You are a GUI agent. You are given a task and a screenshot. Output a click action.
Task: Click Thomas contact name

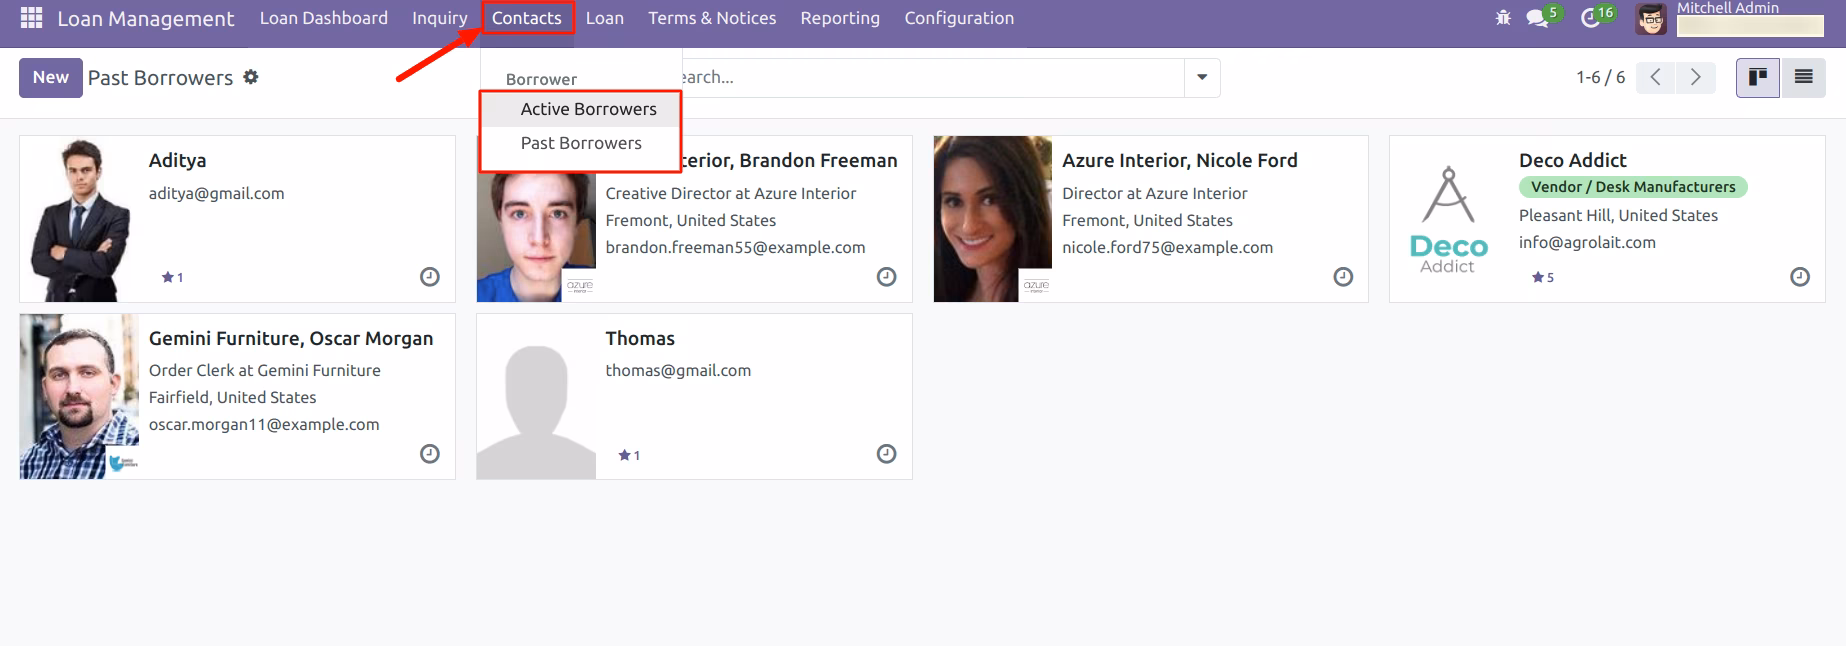point(640,338)
